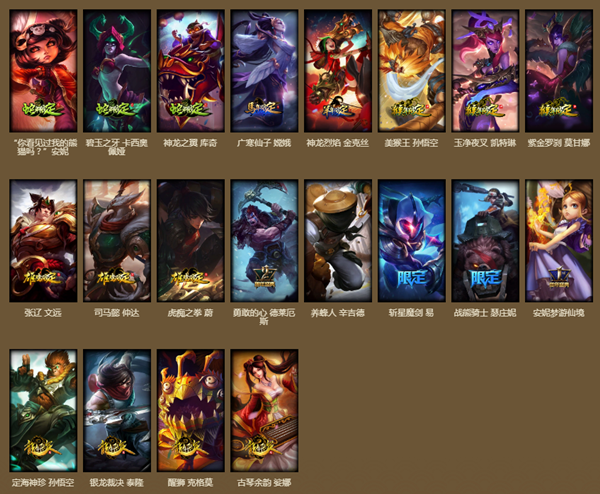Select the 紫金罗刹 莫甘娜 skin thumbnail
Screen dimensions: 600x494
559,71
